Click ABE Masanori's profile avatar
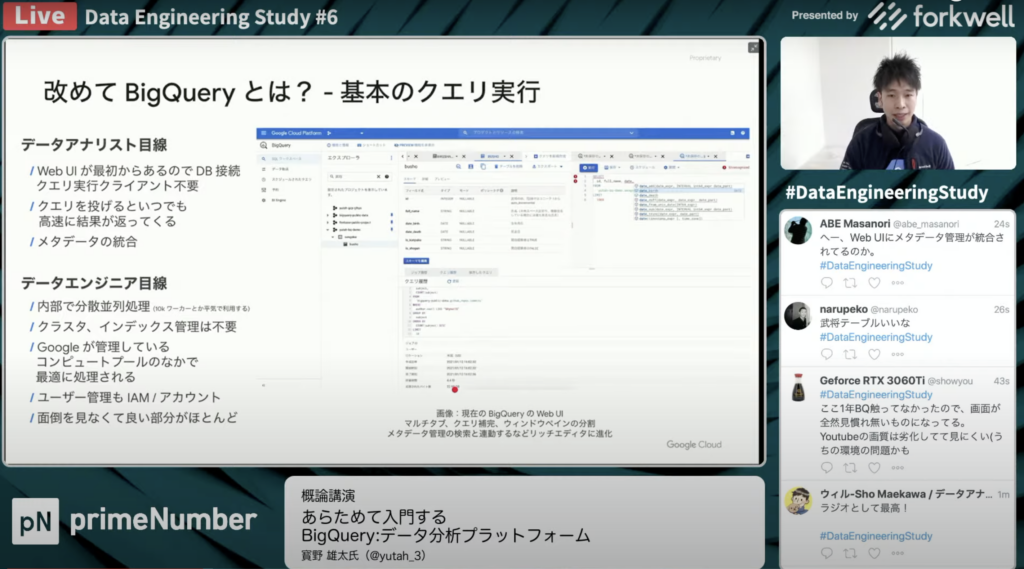The width and height of the screenshot is (1024, 569). pyautogui.click(x=798, y=230)
